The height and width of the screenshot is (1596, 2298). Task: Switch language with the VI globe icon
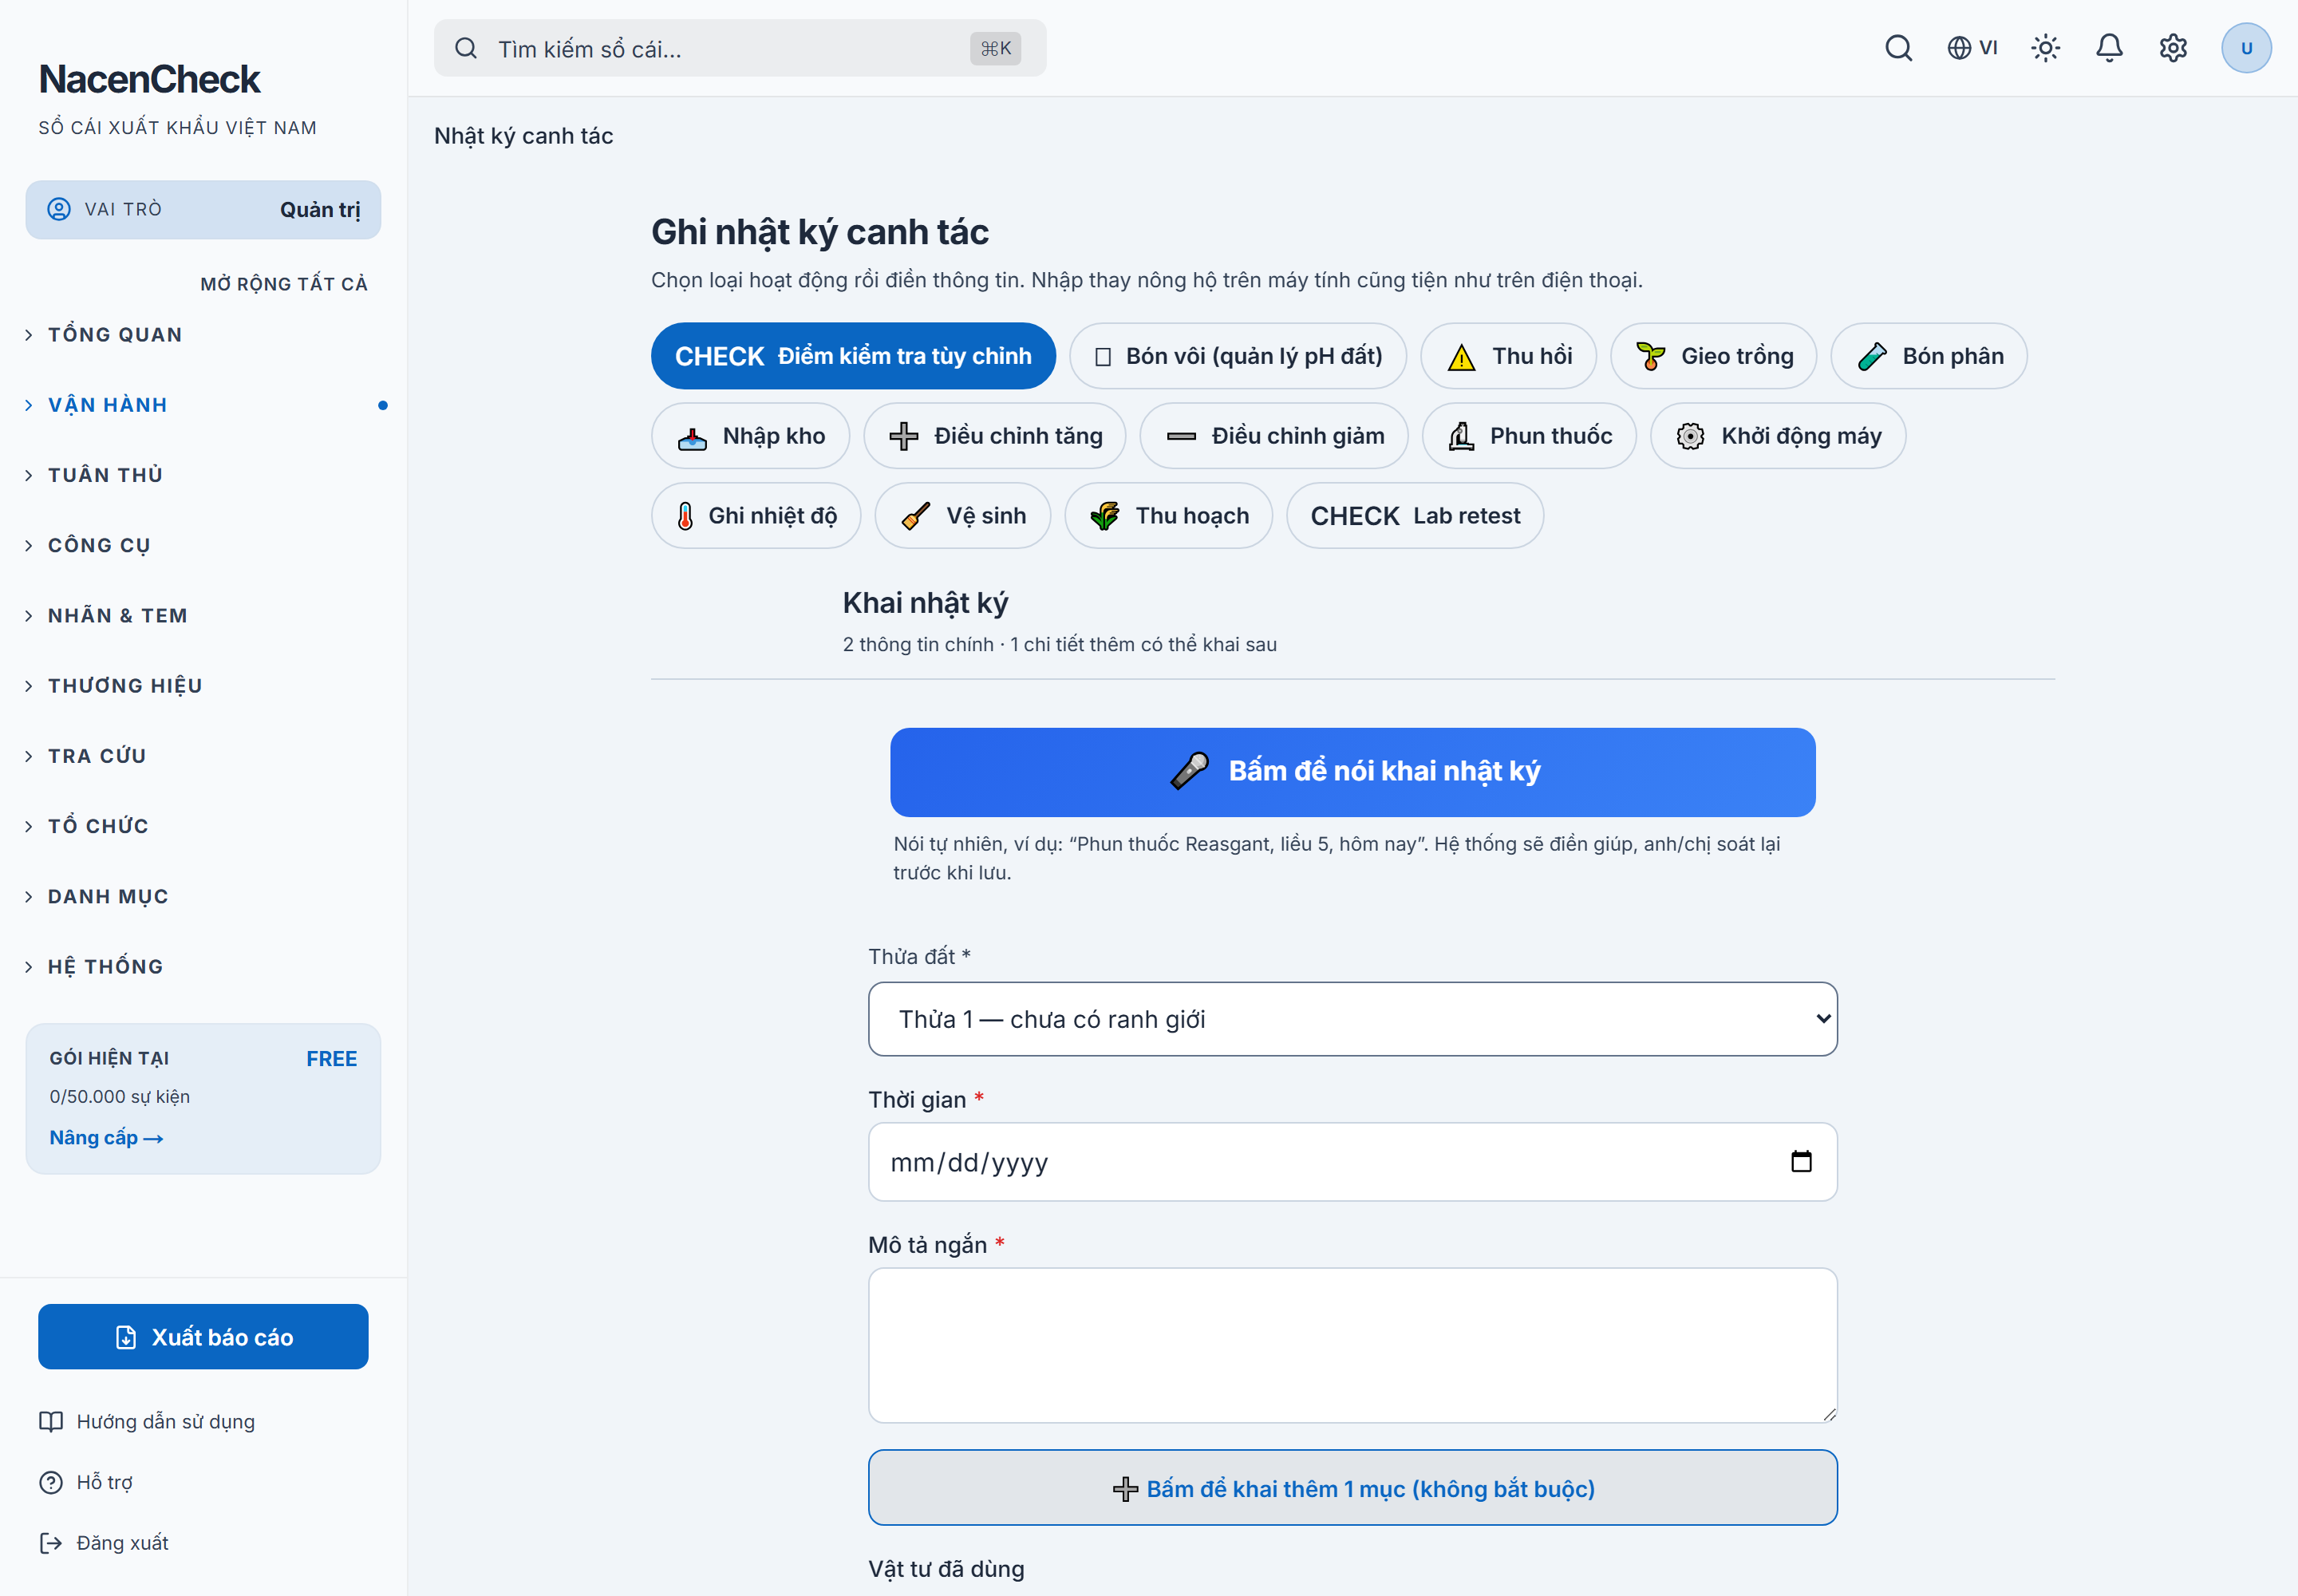coord(1972,48)
